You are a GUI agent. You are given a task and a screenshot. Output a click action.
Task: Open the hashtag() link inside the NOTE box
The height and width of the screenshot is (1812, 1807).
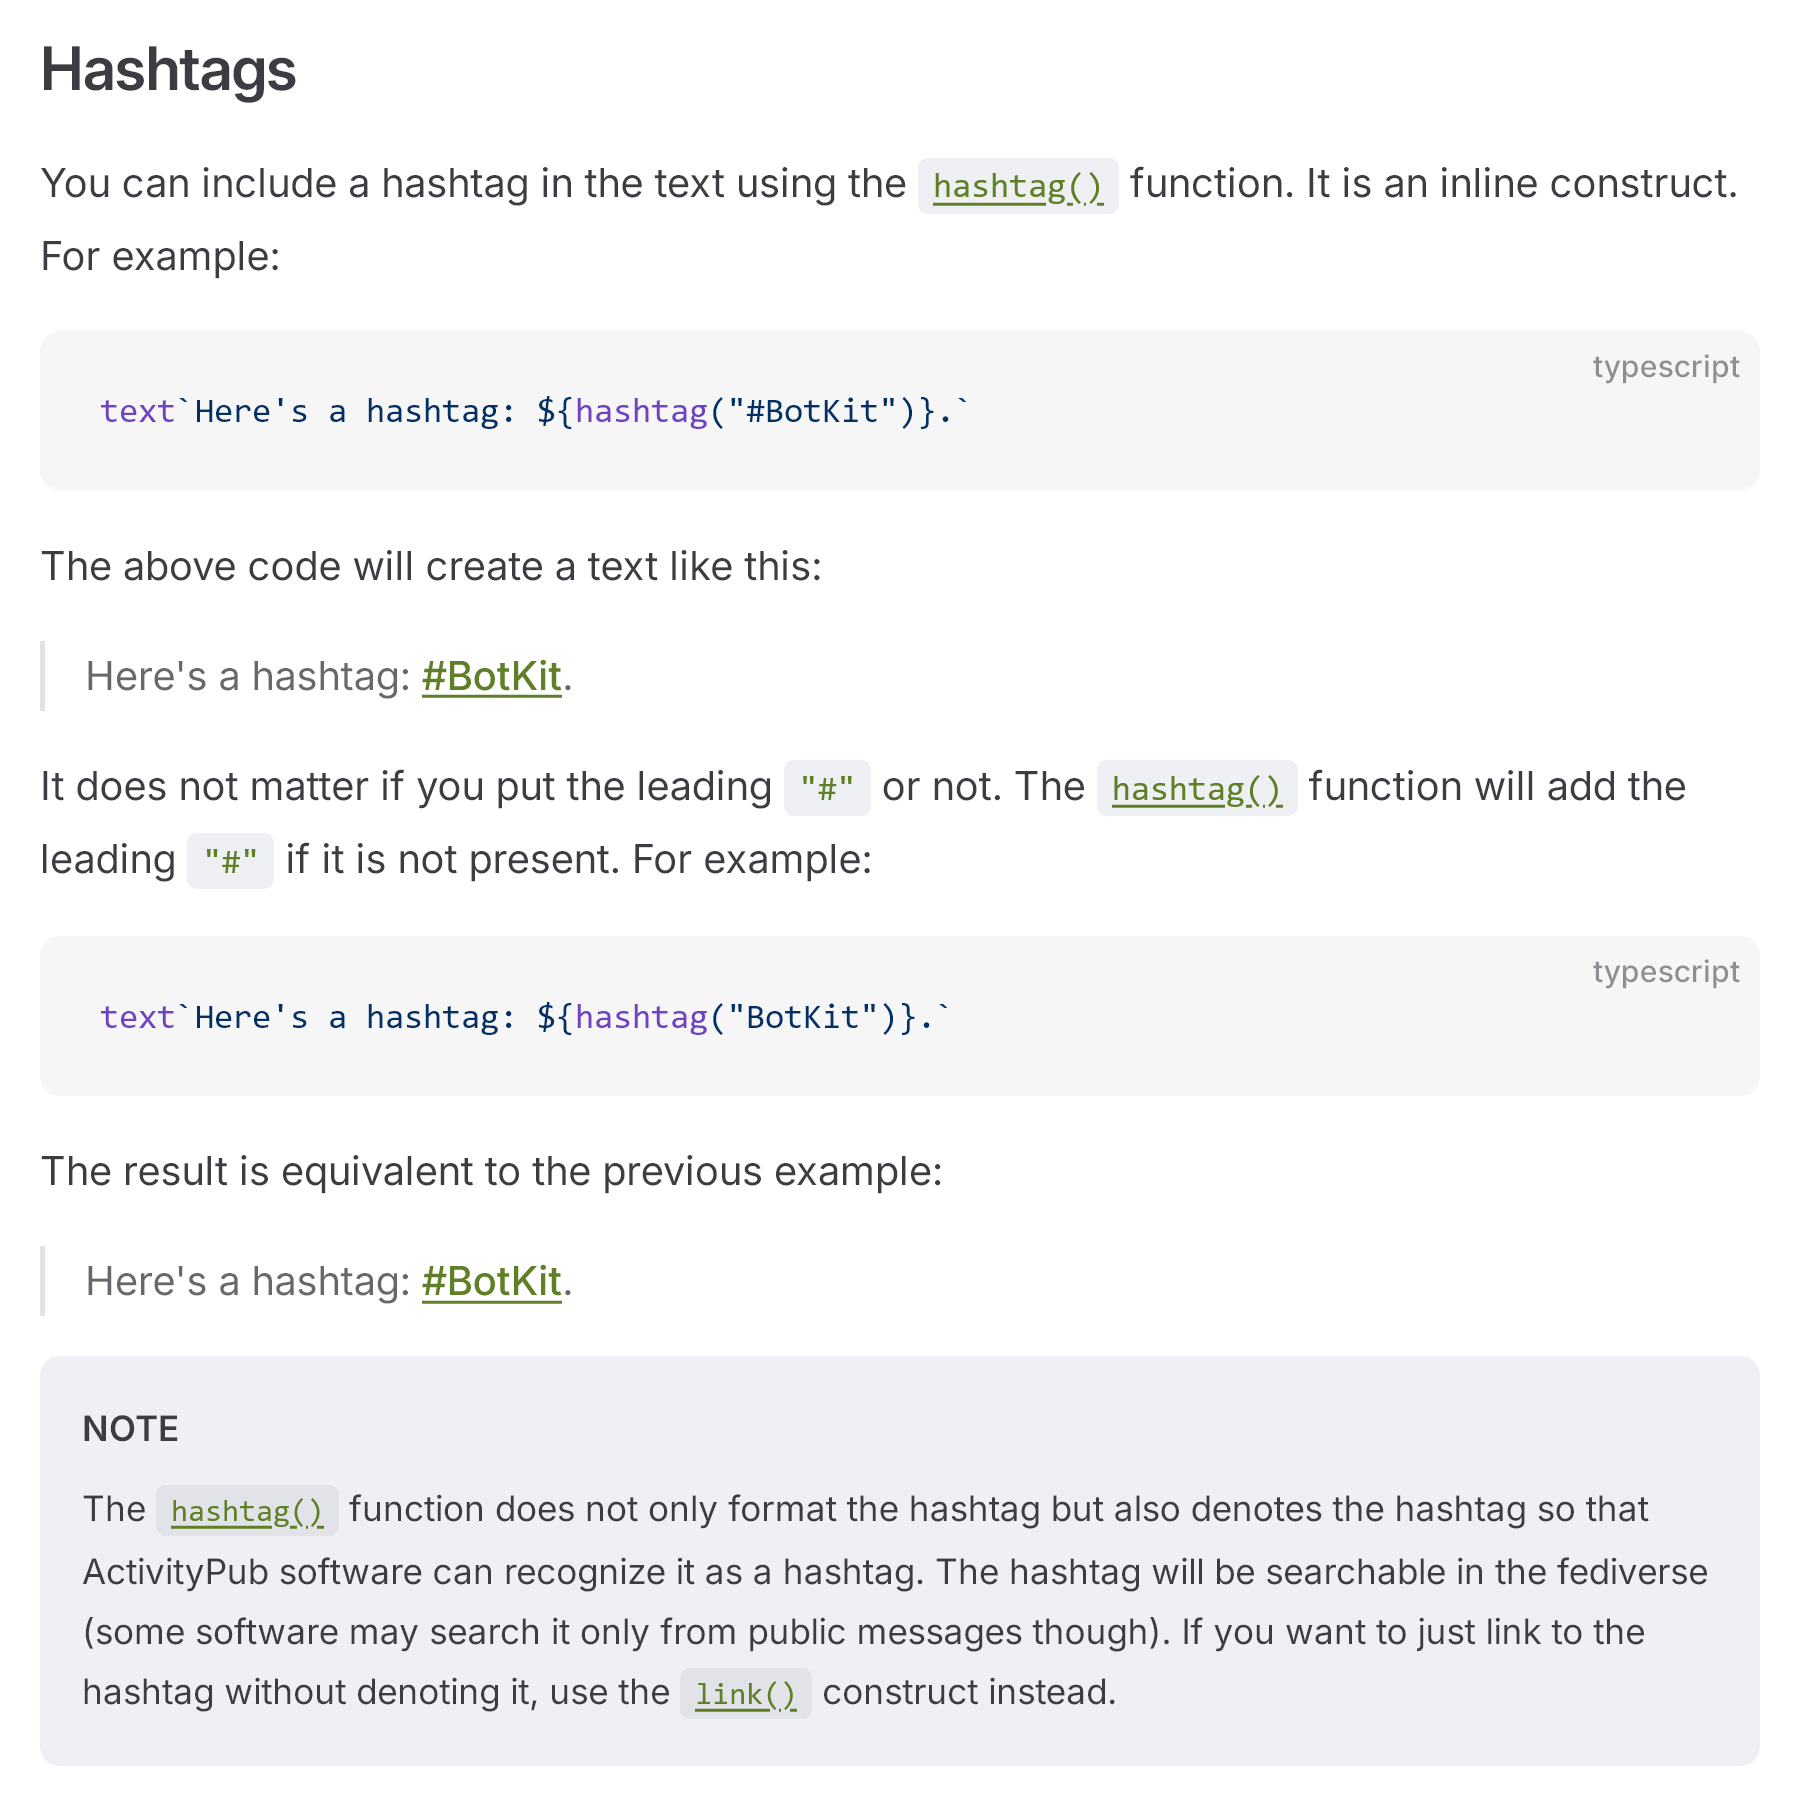coord(247,1511)
